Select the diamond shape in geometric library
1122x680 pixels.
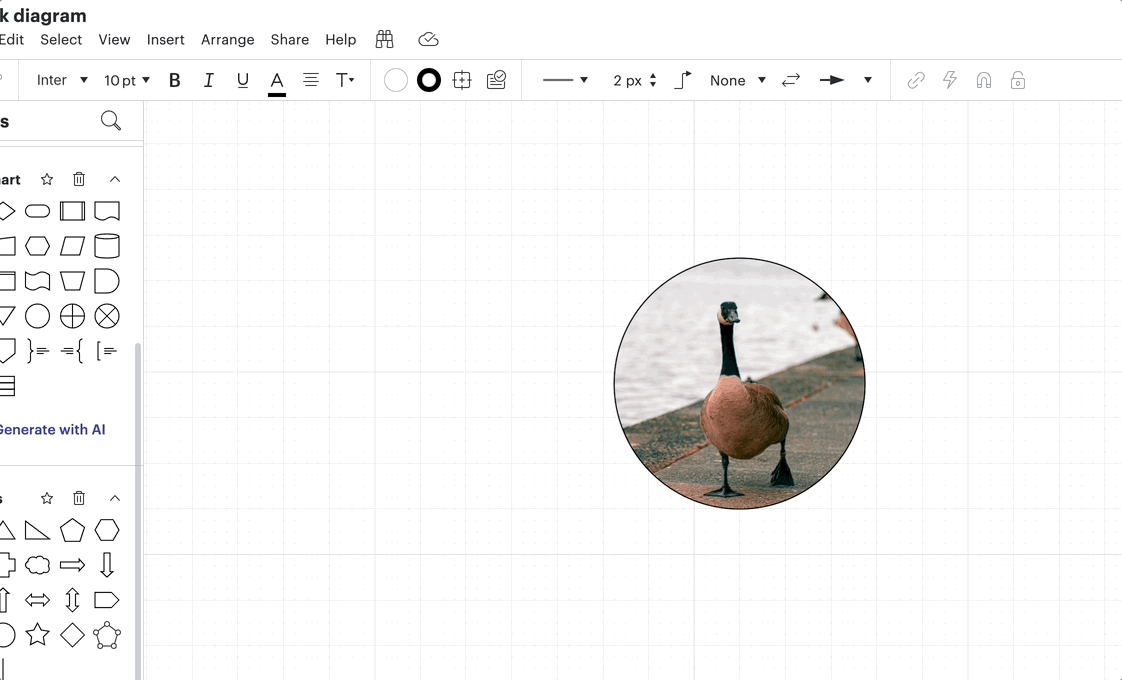pos(72,635)
